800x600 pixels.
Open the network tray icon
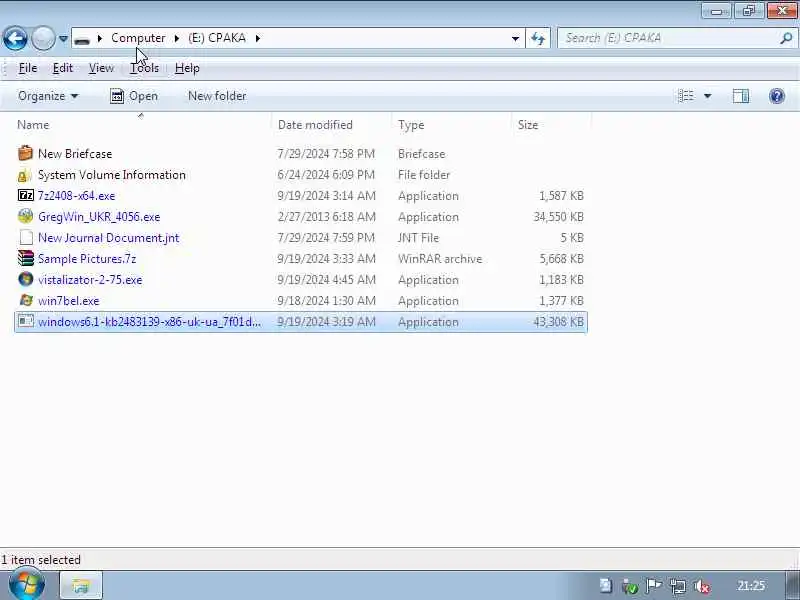coord(678,586)
